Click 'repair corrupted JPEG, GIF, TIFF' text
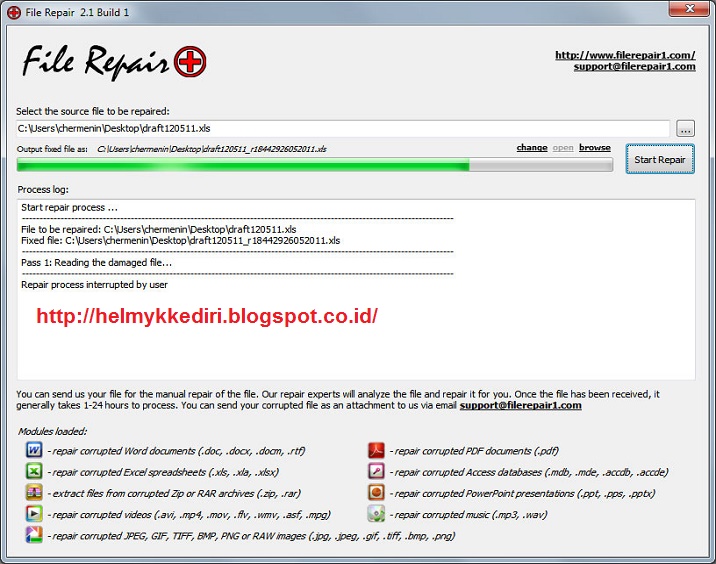The width and height of the screenshot is (716, 564). pos(252,536)
